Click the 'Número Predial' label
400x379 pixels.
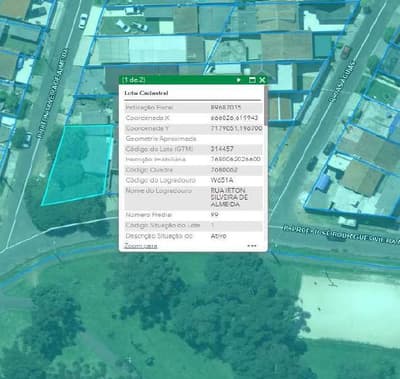click(x=148, y=215)
